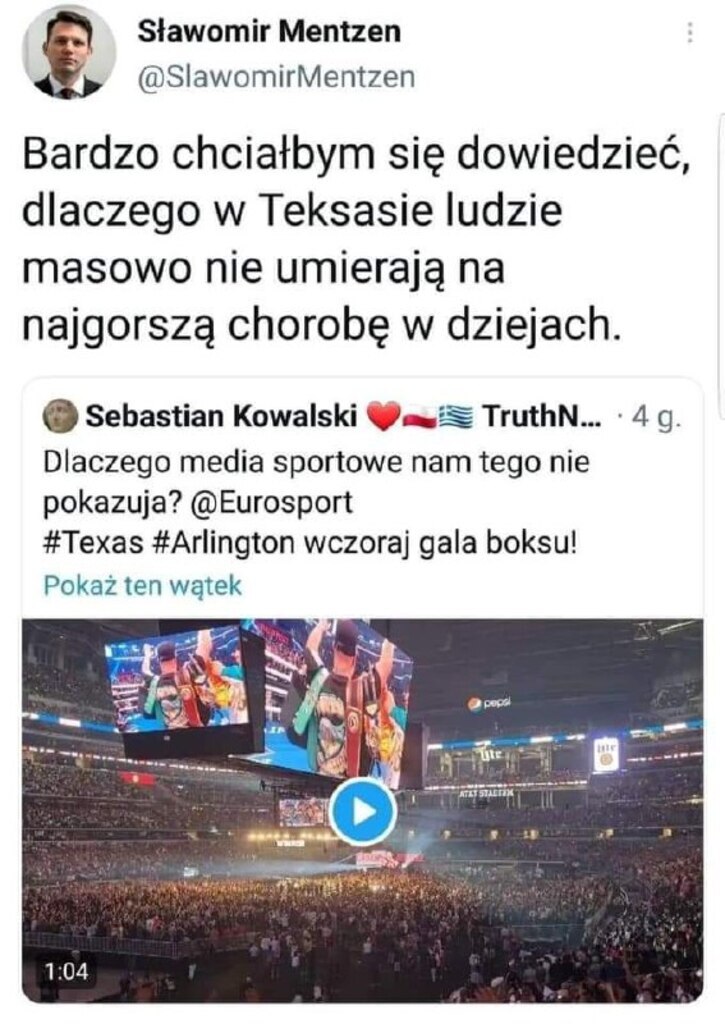Open the three-dot tweet options menu
The height and width of the screenshot is (1024, 725).
click(x=690, y=33)
